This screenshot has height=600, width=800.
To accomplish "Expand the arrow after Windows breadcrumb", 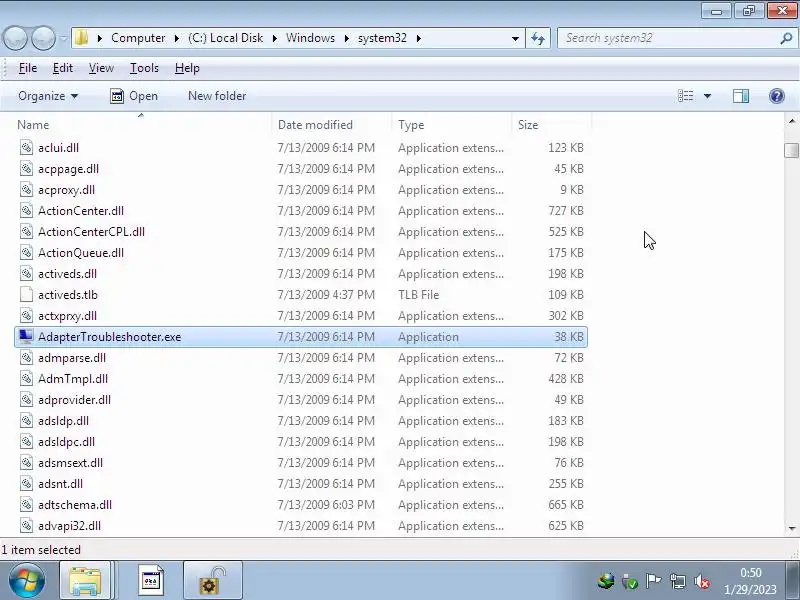I will tap(347, 38).
